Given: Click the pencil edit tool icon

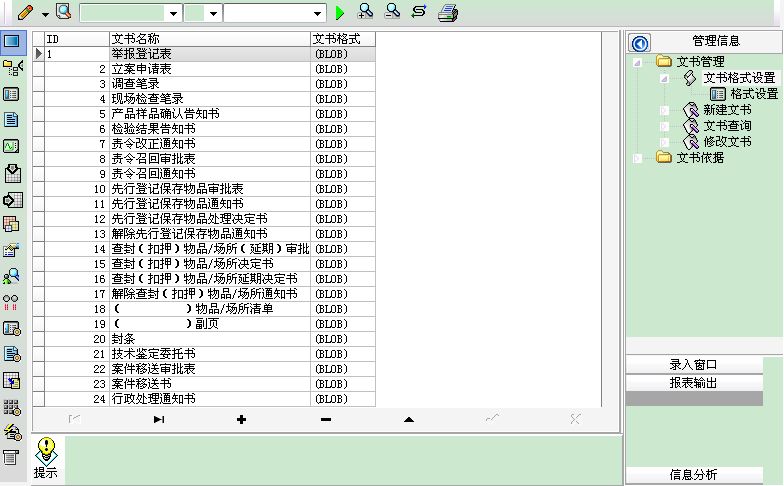Looking at the screenshot, I should point(25,12).
